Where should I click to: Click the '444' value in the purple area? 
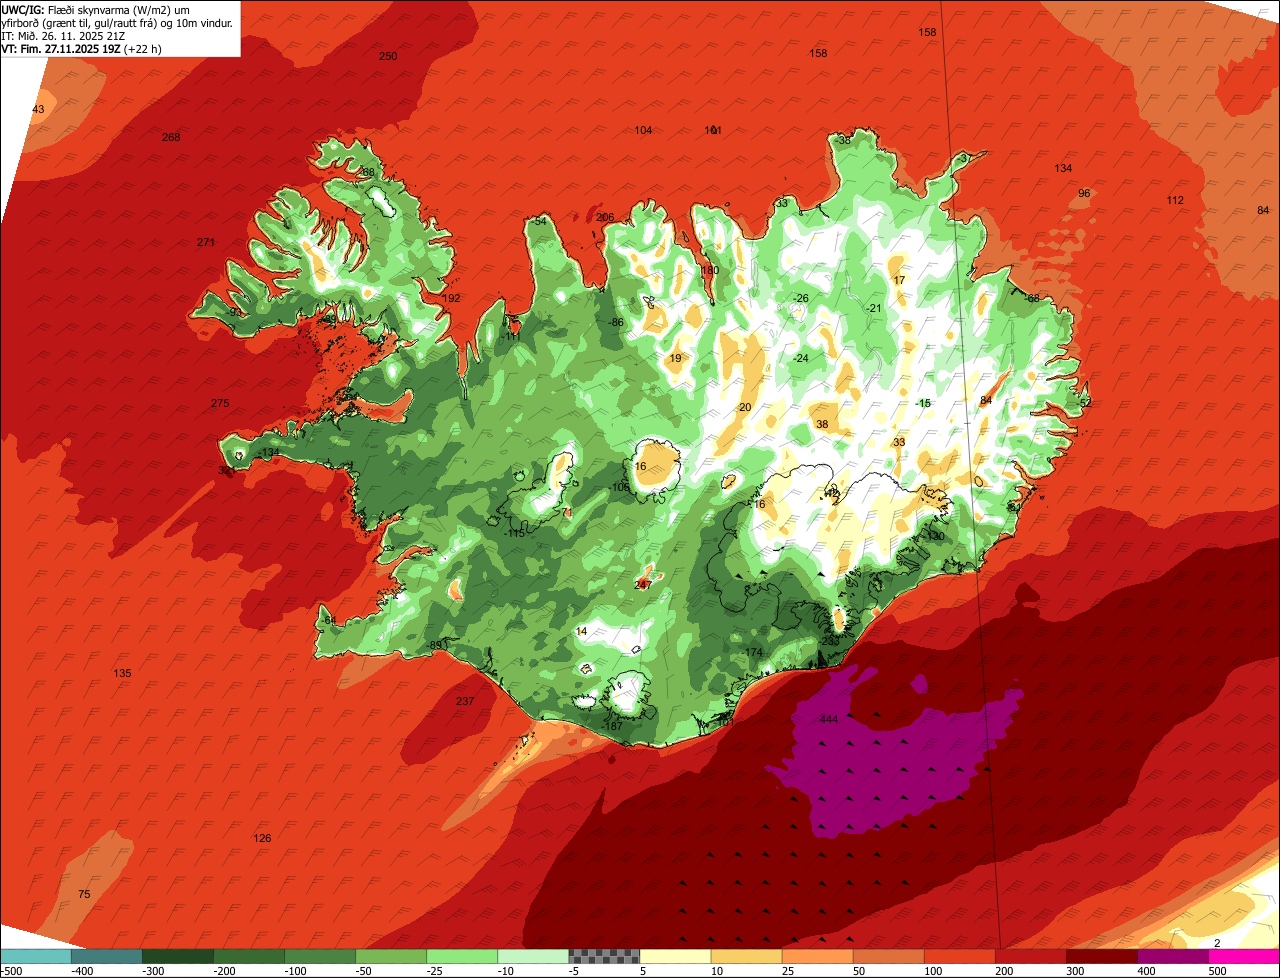click(x=828, y=720)
